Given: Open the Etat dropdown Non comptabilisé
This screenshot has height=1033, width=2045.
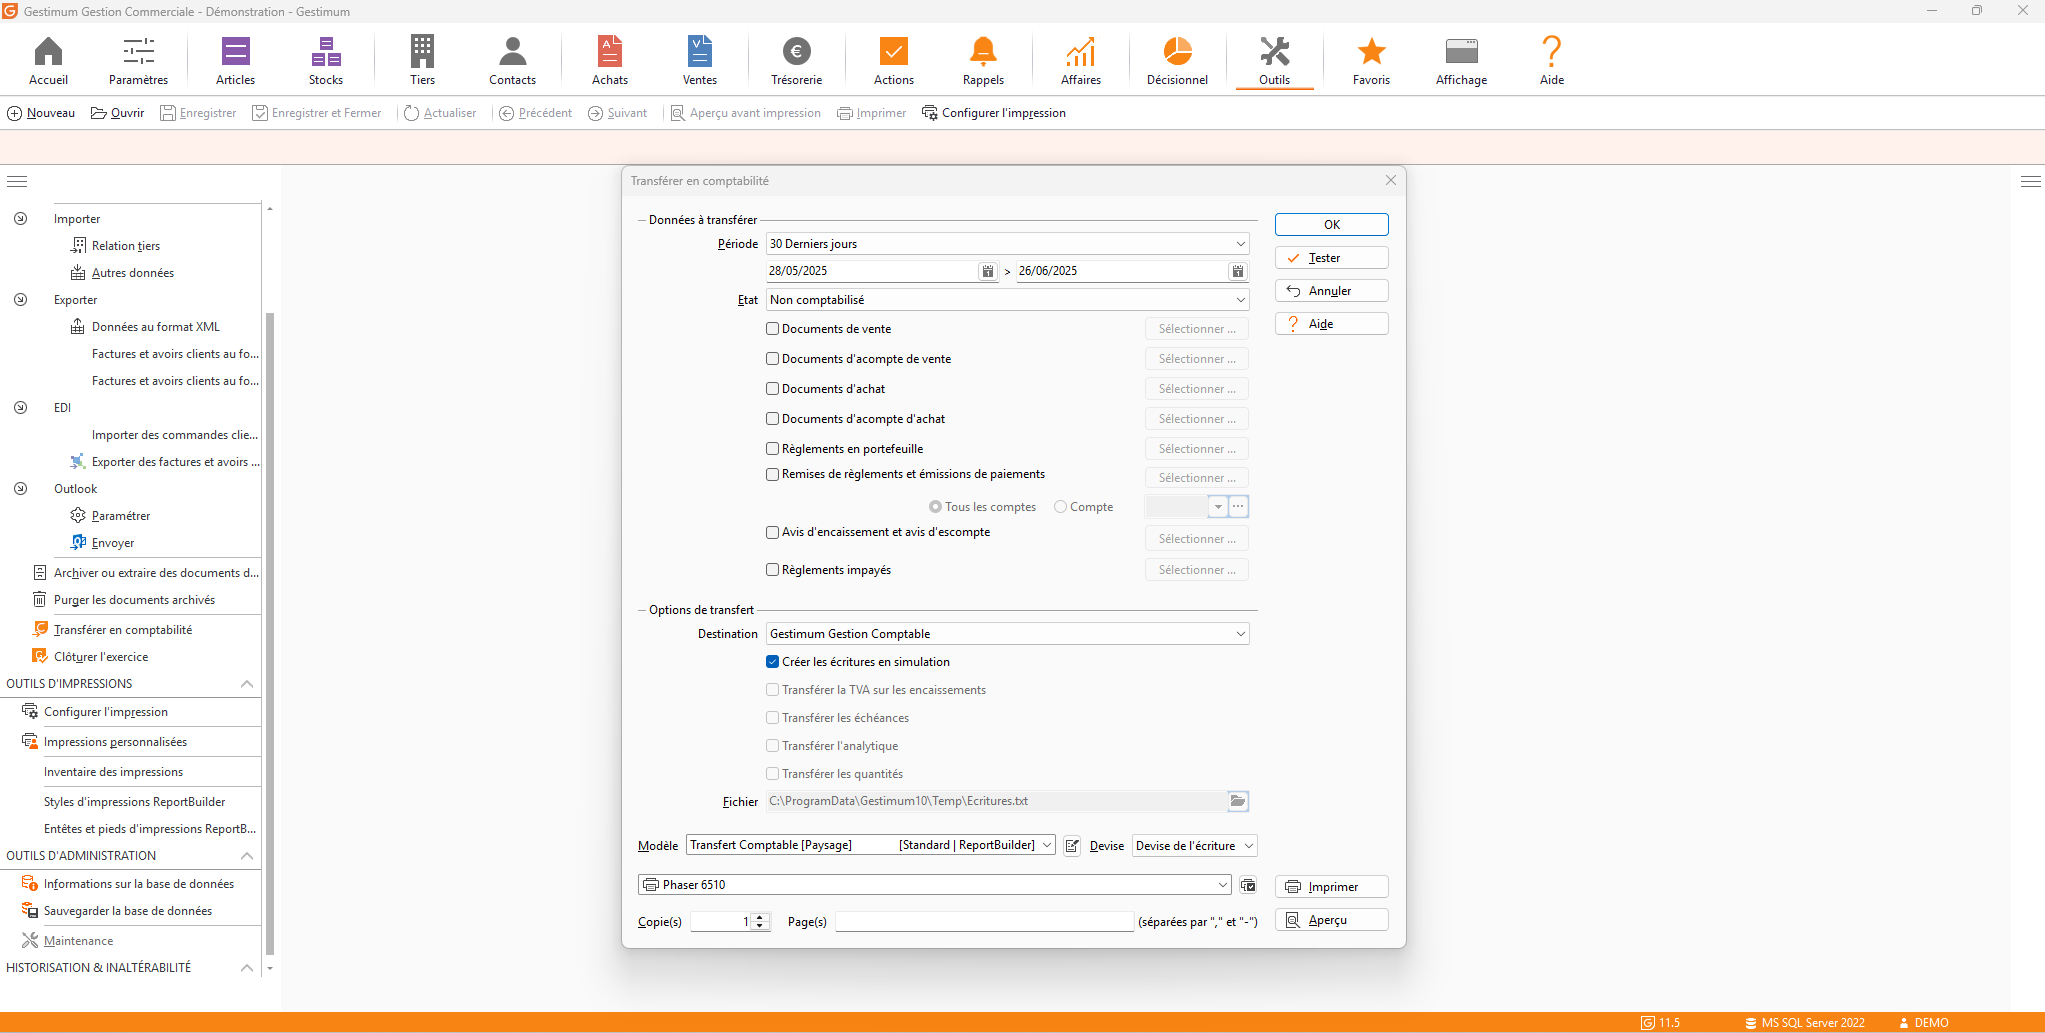Looking at the screenshot, I should pos(1007,300).
